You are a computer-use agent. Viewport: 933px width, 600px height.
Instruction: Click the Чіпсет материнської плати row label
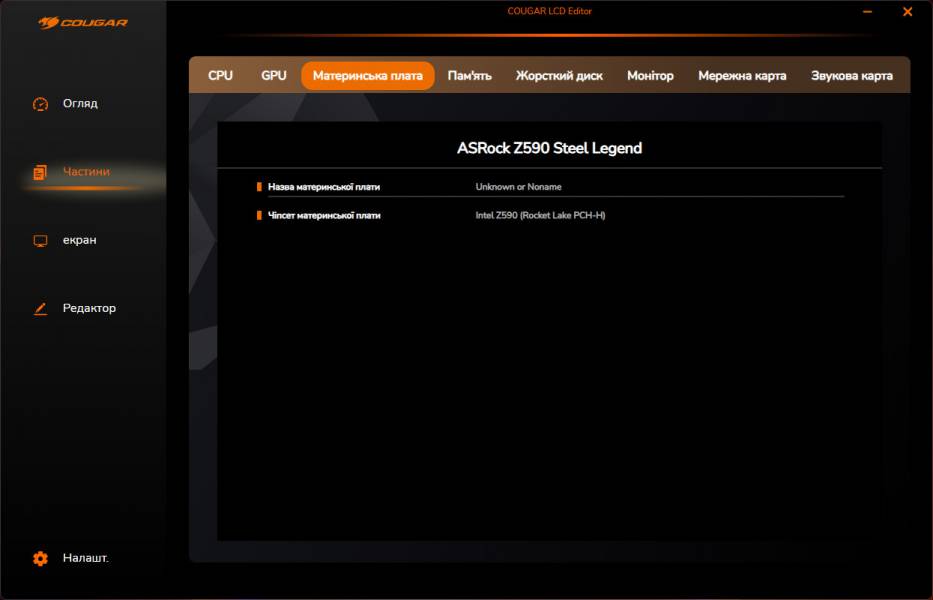[x=324, y=215]
